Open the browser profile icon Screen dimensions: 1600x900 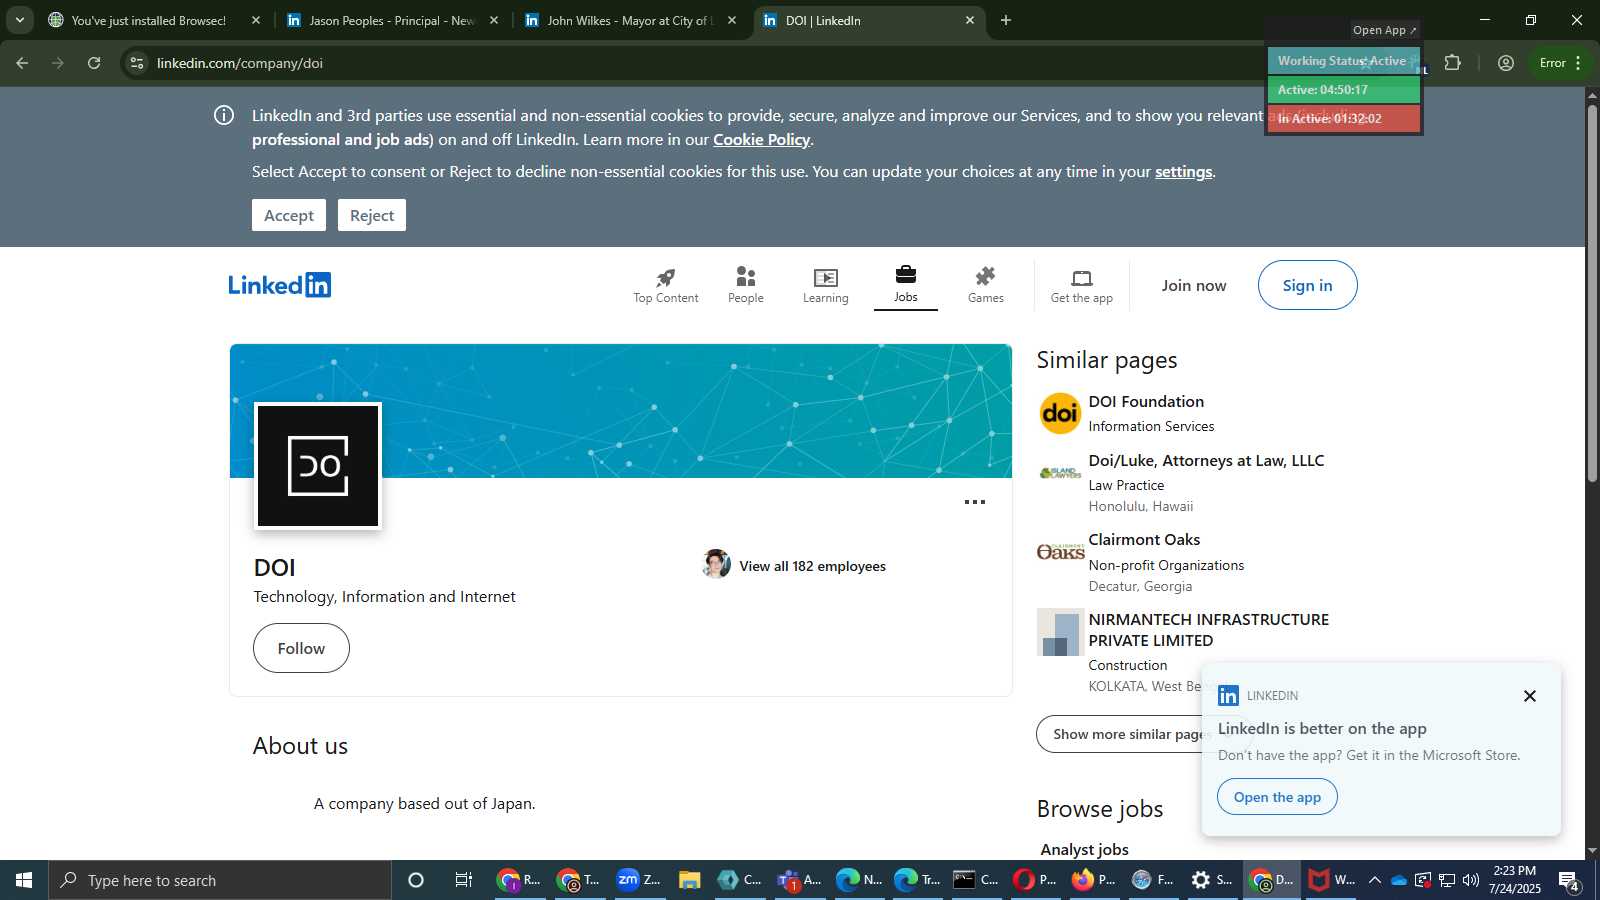pos(1506,63)
